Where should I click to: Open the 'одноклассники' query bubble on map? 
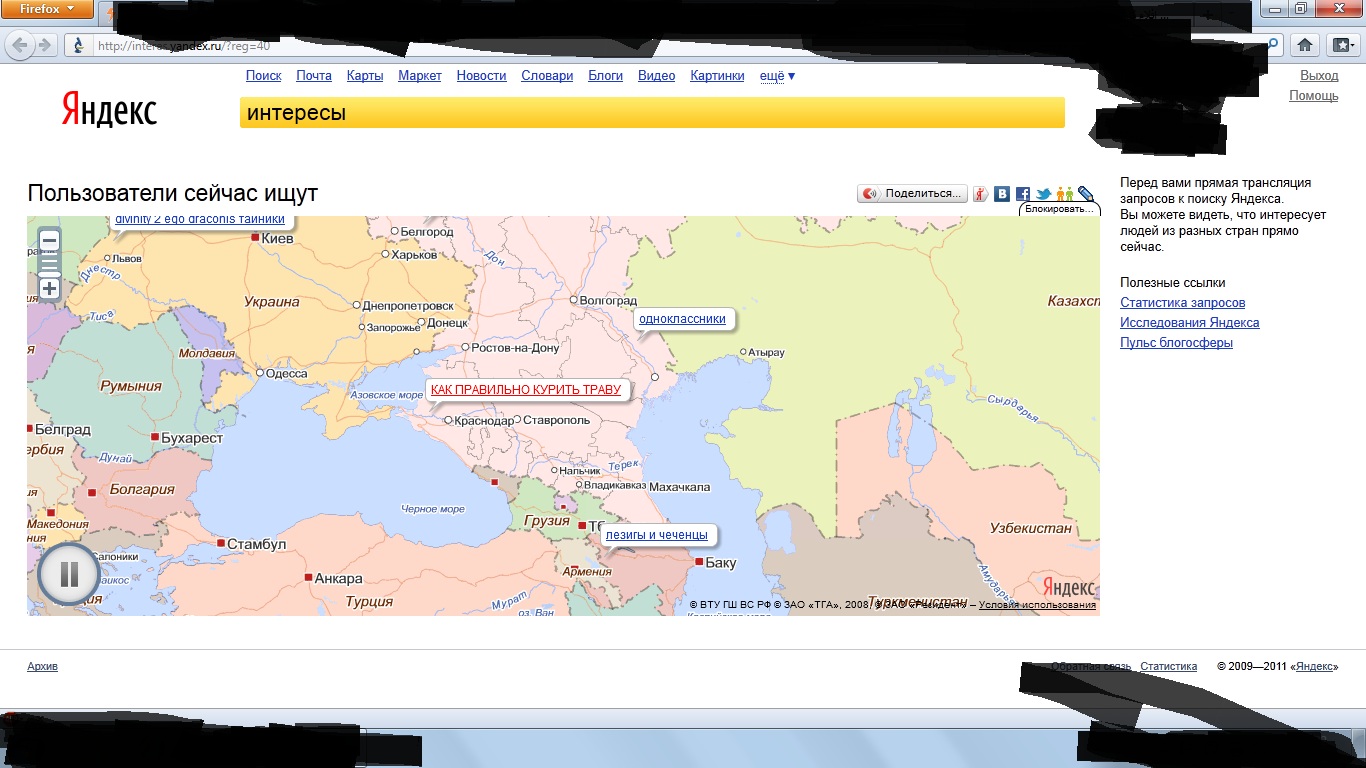point(682,319)
